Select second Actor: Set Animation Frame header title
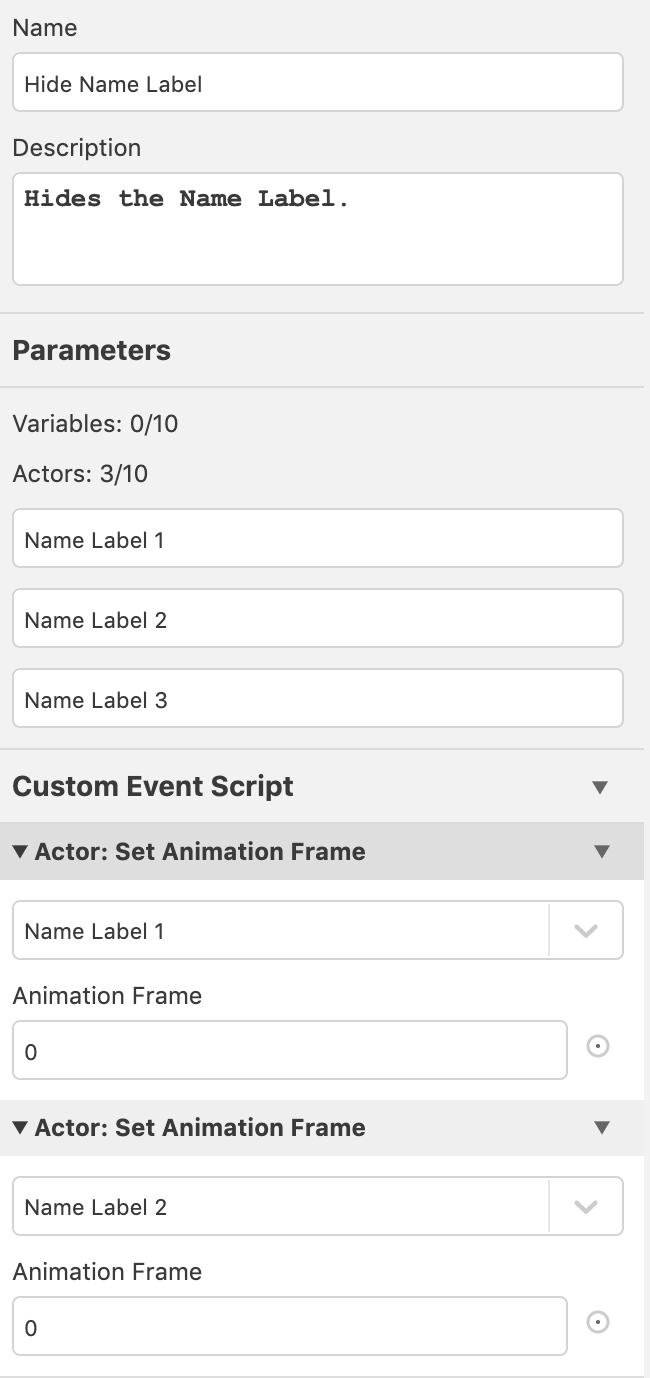 [200, 1128]
